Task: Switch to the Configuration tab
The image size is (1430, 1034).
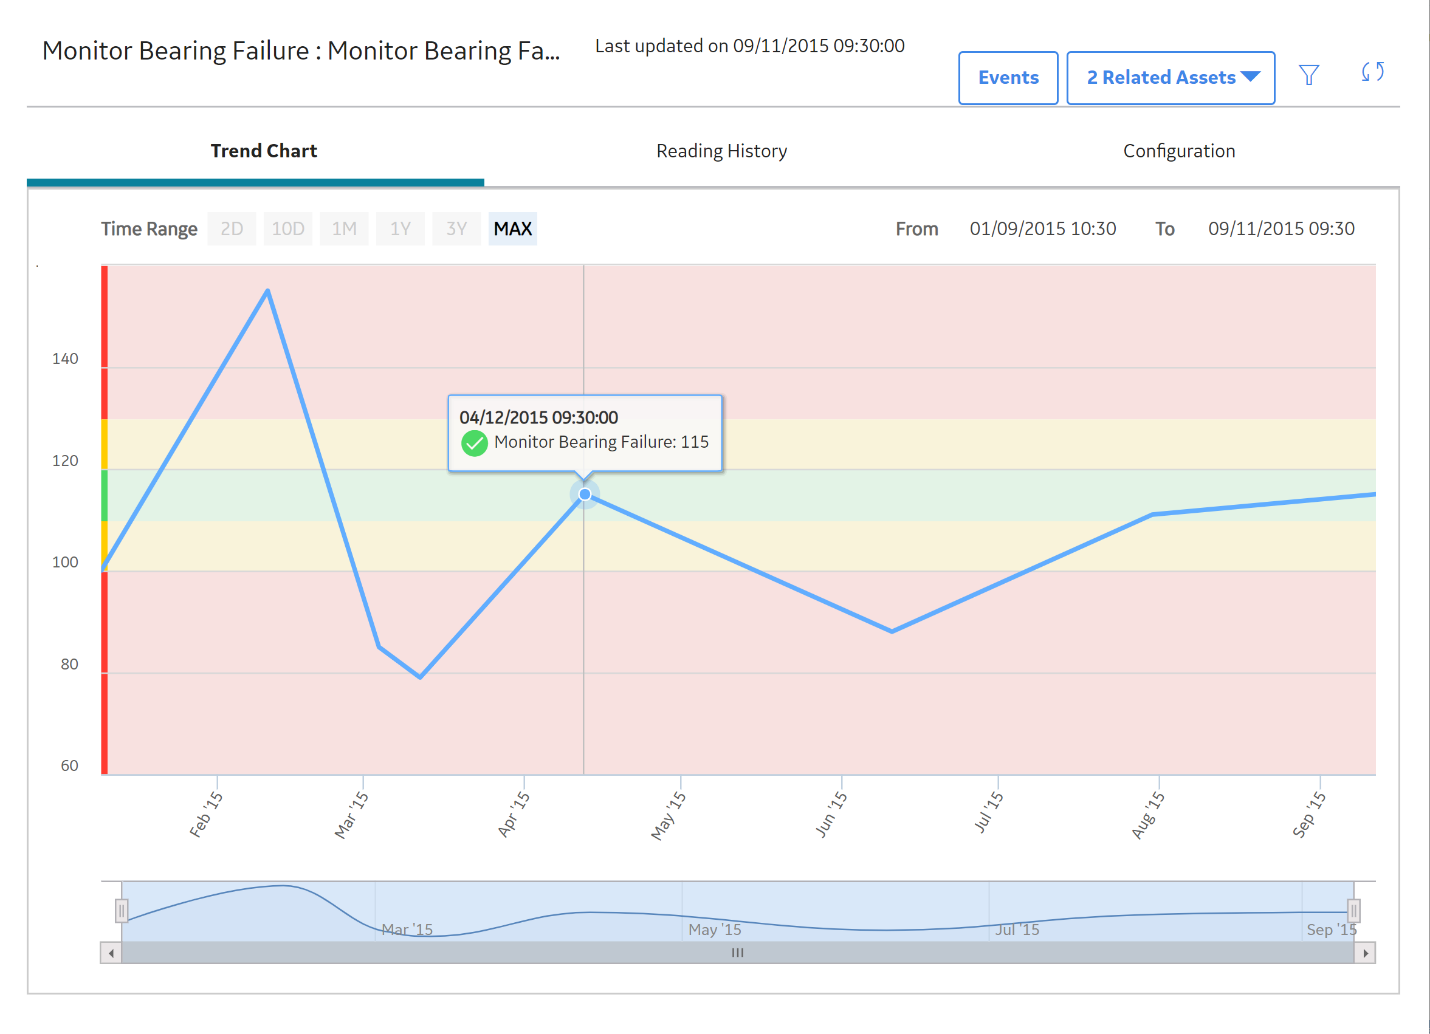Action: click(x=1179, y=151)
